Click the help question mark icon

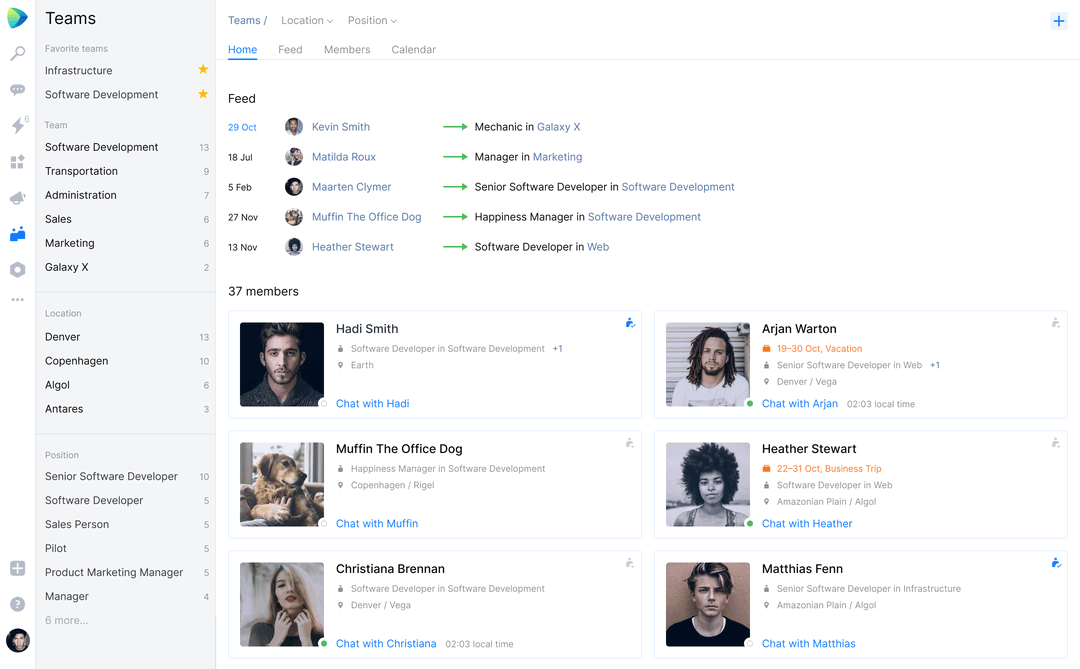(x=18, y=604)
